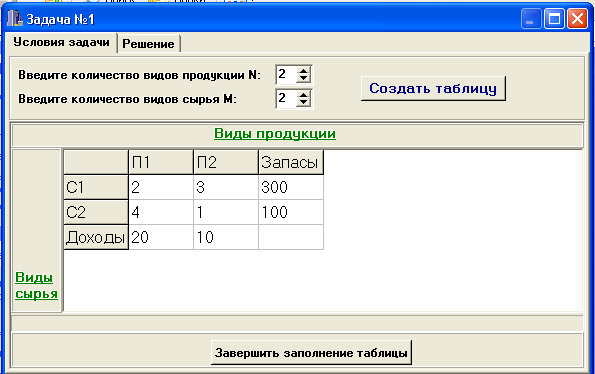Increase product types N with up arrow

303,70
